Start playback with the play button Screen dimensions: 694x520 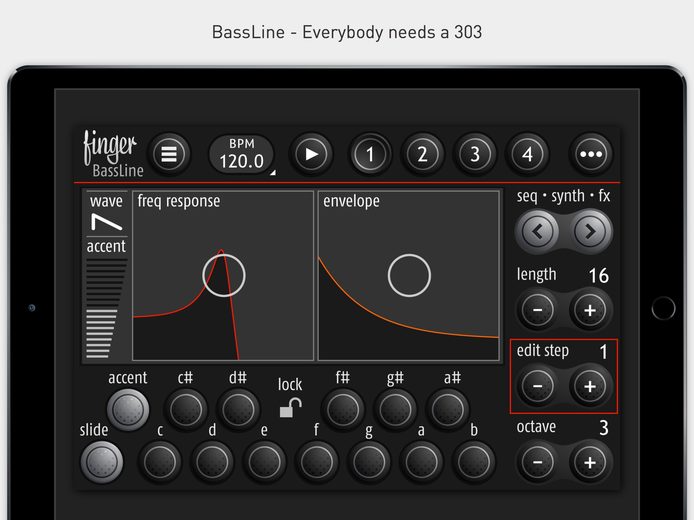pyautogui.click(x=311, y=154)
